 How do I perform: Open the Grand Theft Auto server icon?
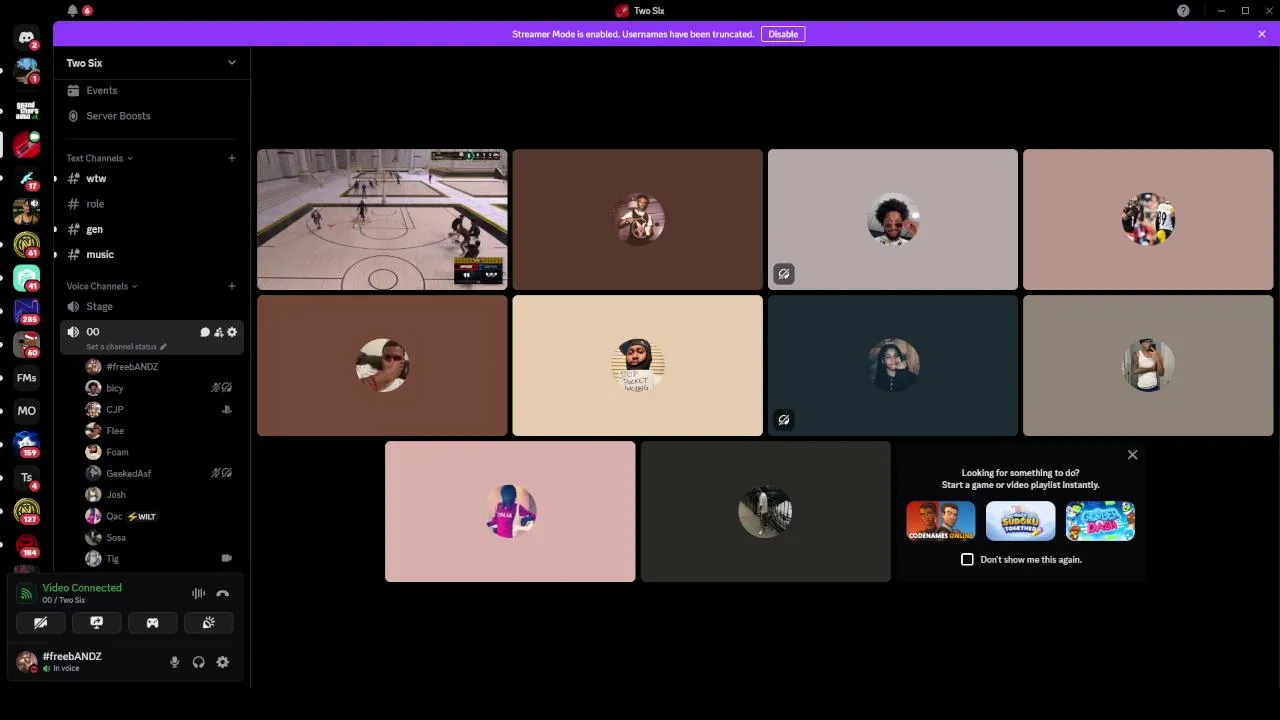click(27, 110)
